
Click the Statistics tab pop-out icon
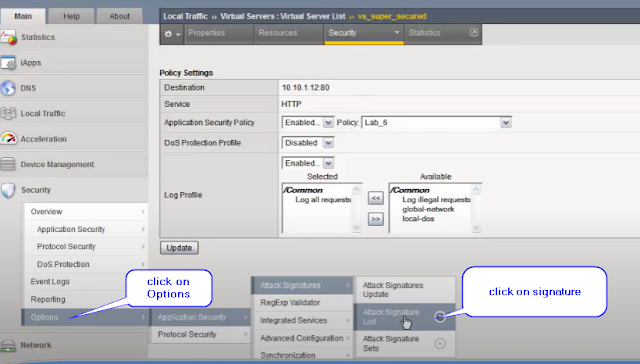pos(473,32)
